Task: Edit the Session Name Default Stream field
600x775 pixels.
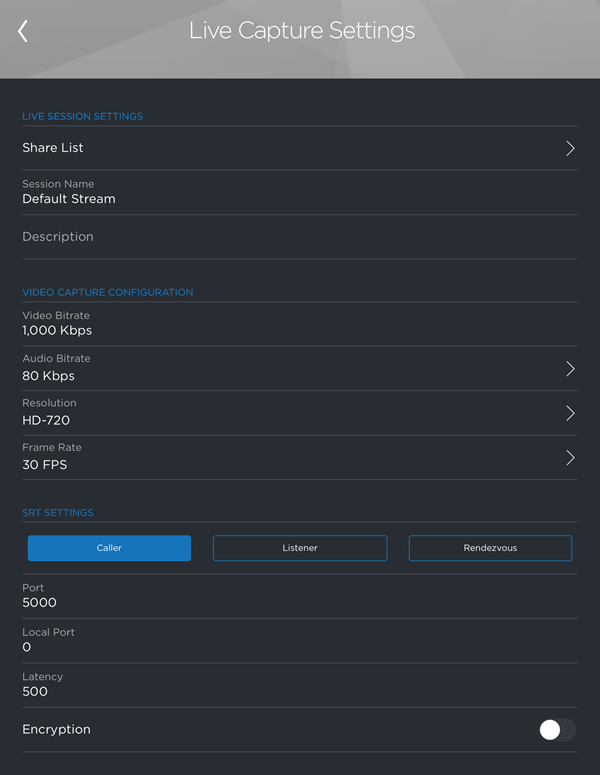Action: pos(280,192)
